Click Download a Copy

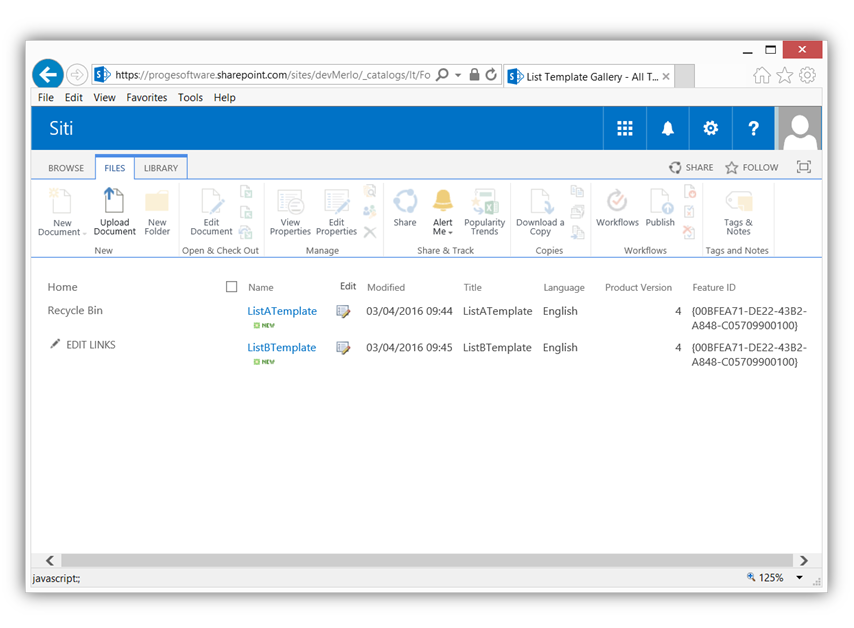coord(539,208)
